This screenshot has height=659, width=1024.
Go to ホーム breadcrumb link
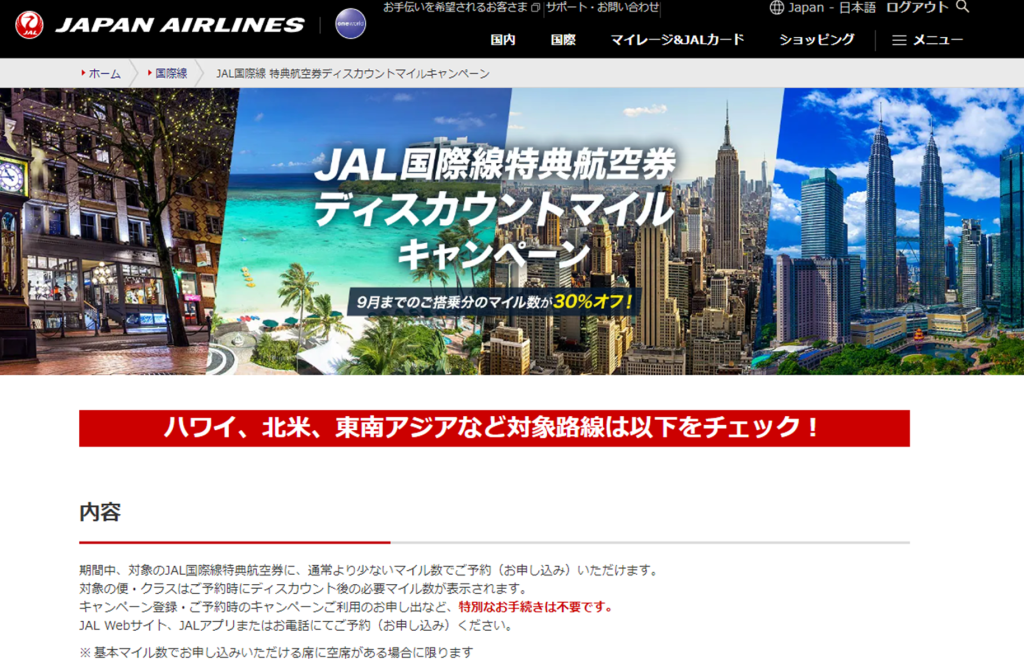pos(105,74)
